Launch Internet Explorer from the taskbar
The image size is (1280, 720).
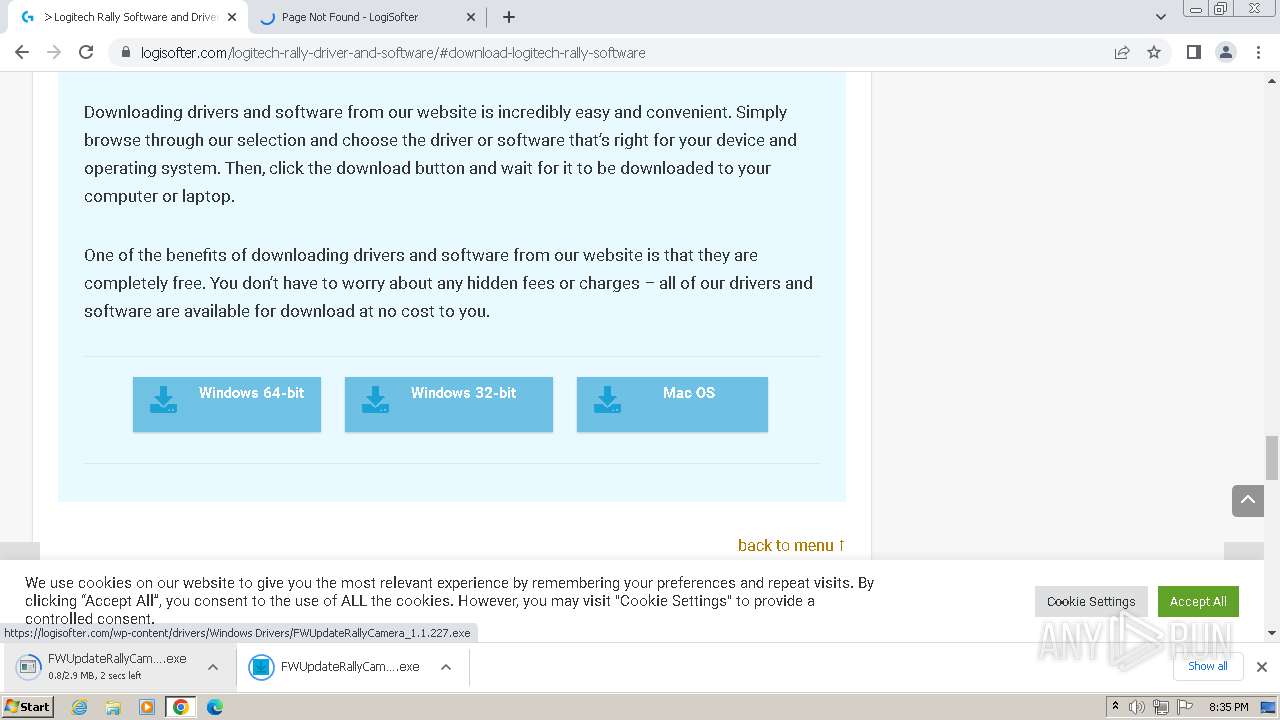(x=79, y=707)
